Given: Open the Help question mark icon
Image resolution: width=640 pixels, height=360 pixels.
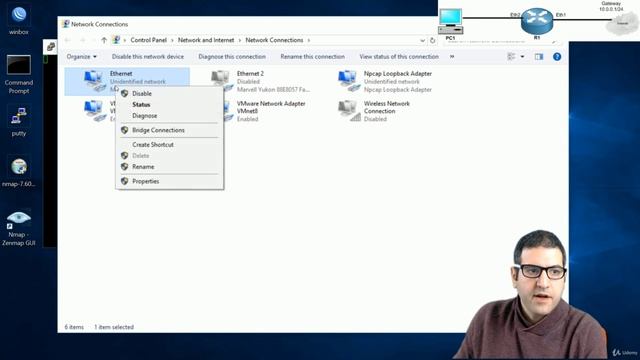Looking at the screenshot, I should tap(557, 57).
